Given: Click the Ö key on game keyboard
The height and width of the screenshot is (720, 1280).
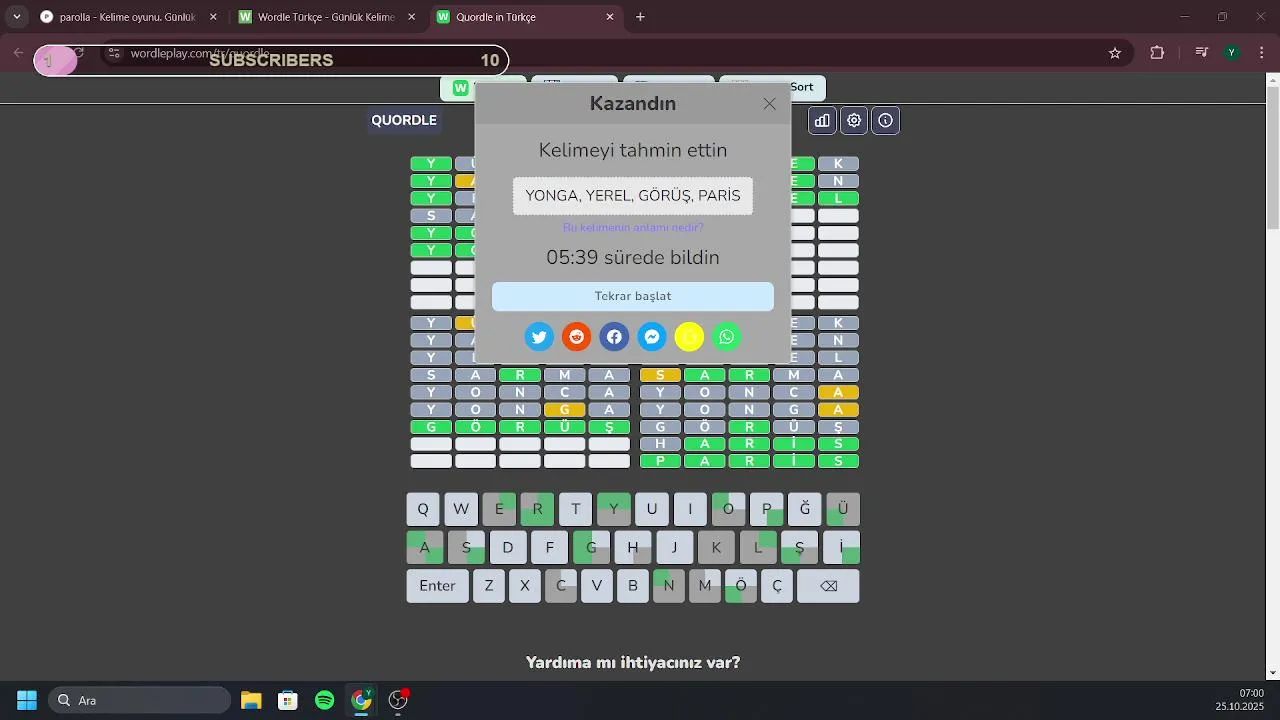Looking at the screenshot, I should tap(741, 586).
